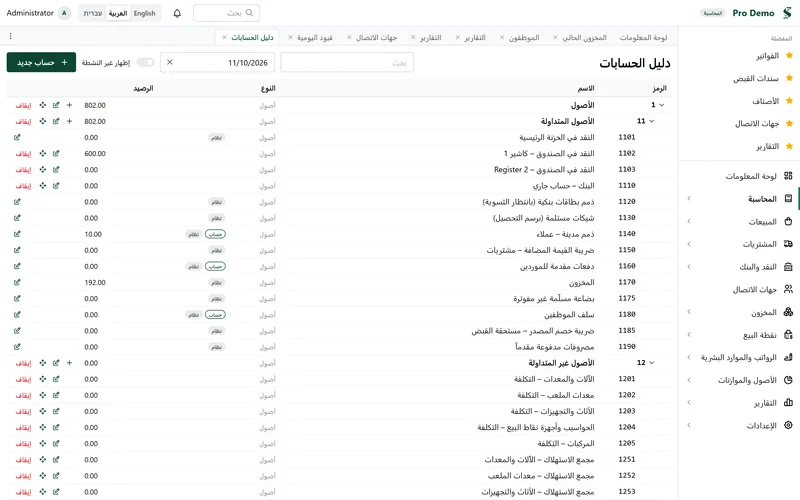Collapse الأصول غير المتداولة group 12
This screenshot has height=500, width=800.
point(652,363)
